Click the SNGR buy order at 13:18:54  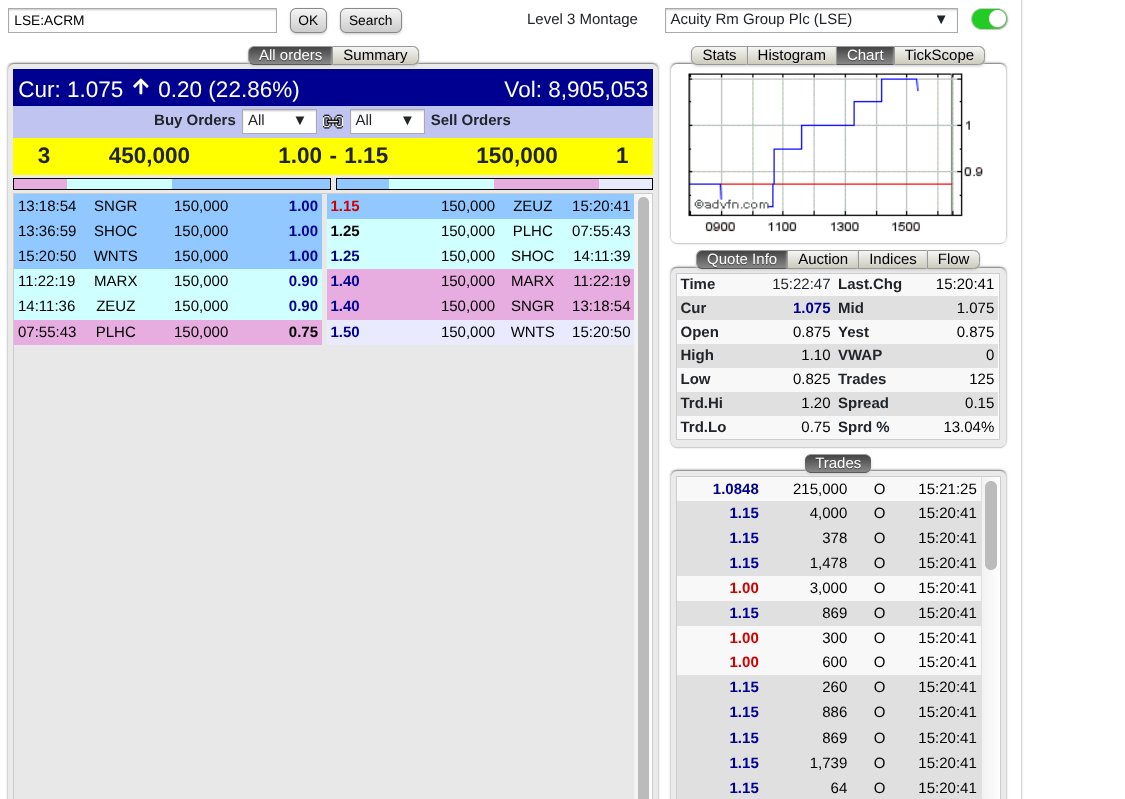click(167, 207)
